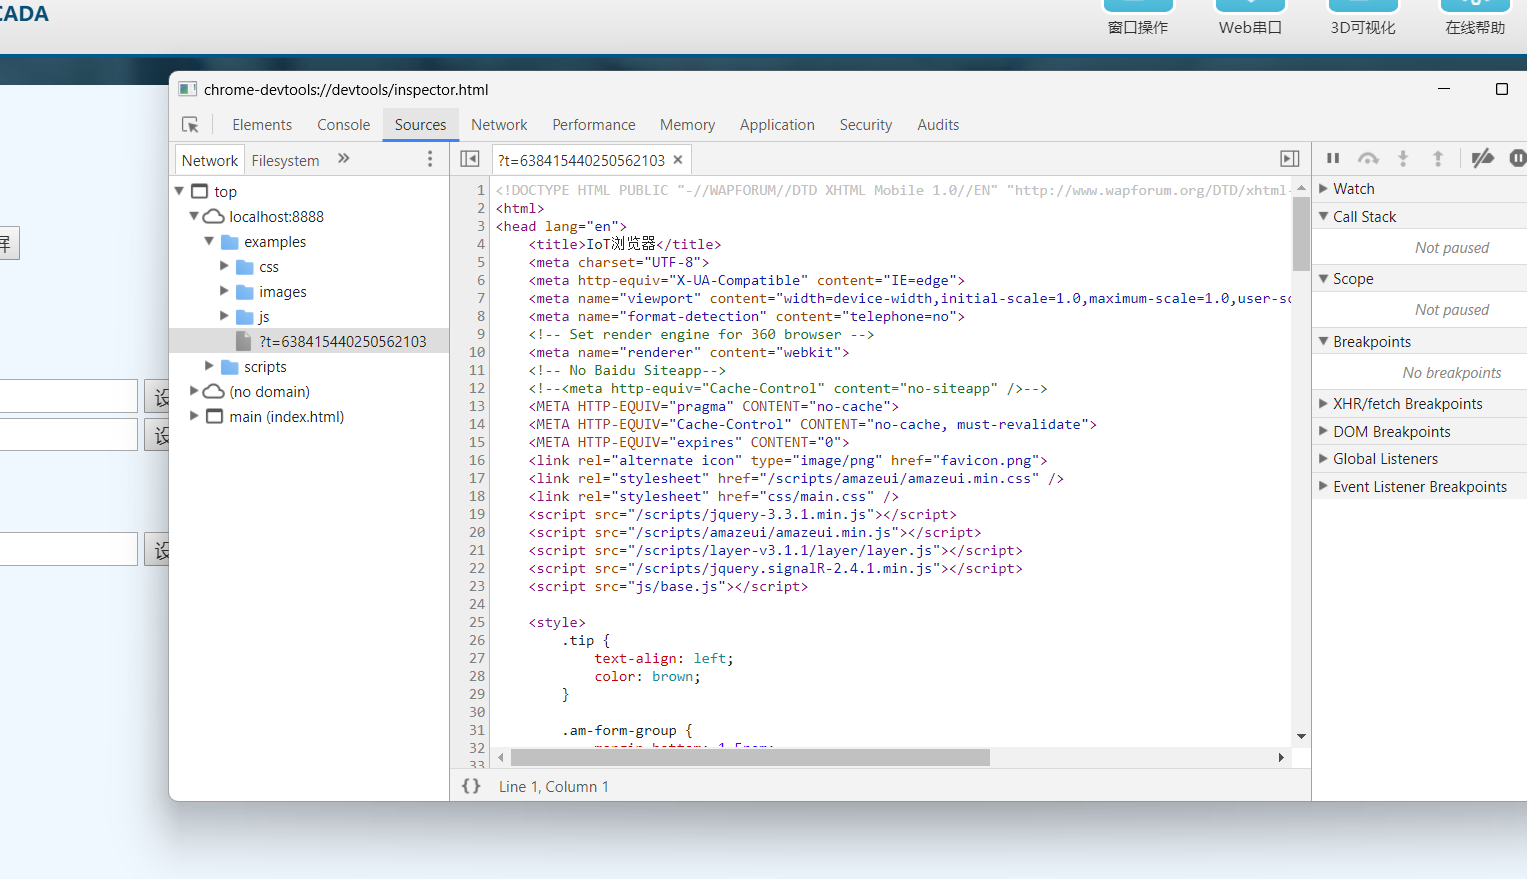The width and height of the screenshot is (1527, 879).
Task: Click the step over function call icon
Action: coord(1368,158)
